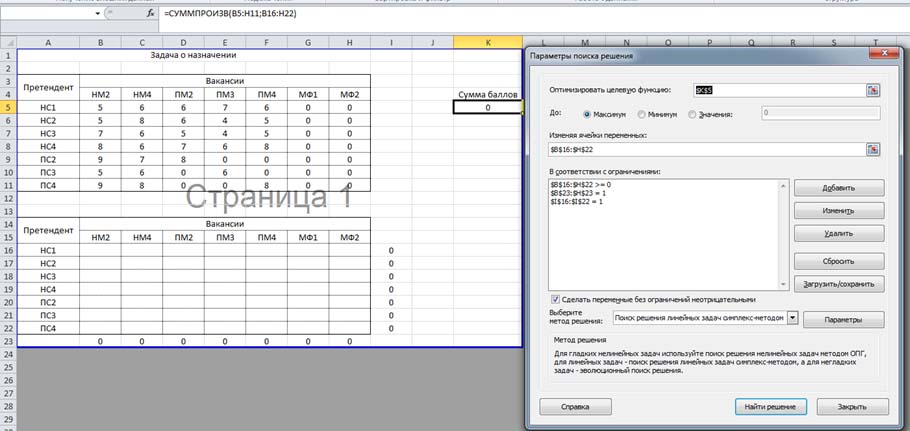The height and width of the screenshot is (431, 910).
Task: Select the Максимум radio button
Action: point(587,114)
